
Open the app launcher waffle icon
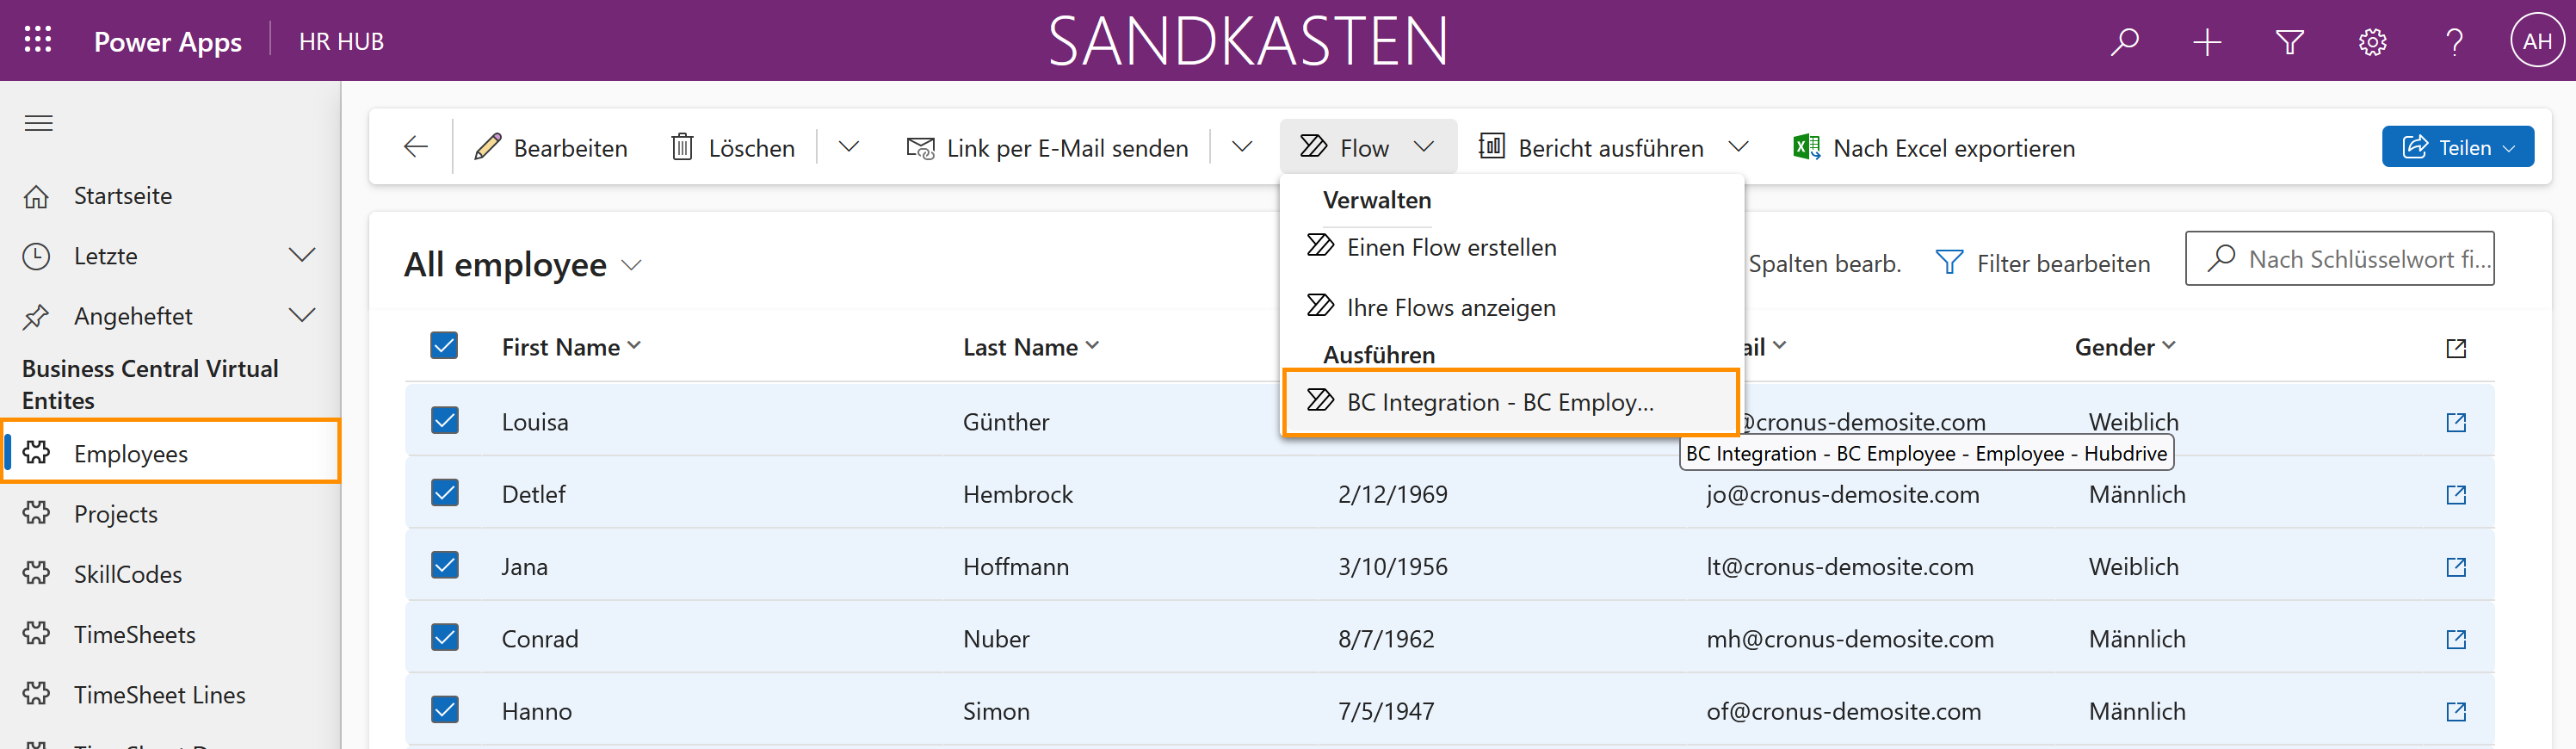click(38, 40)
